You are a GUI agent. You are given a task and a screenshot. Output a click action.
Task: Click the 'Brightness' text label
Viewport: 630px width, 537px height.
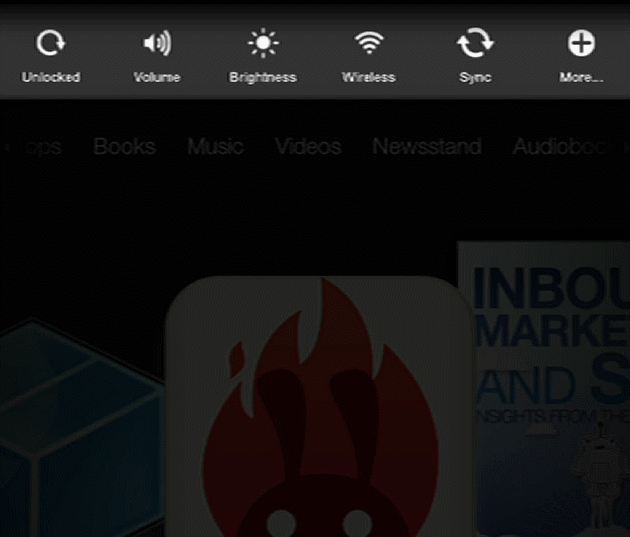pyautogui.click(x=263, y=77)
